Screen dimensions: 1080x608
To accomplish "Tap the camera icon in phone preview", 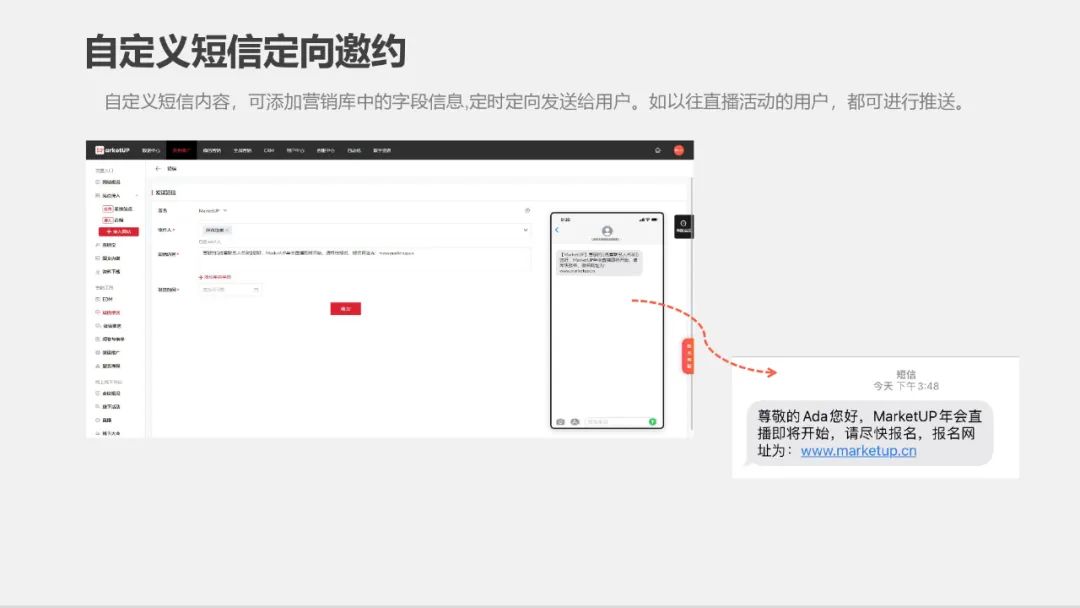I will 561,421.
